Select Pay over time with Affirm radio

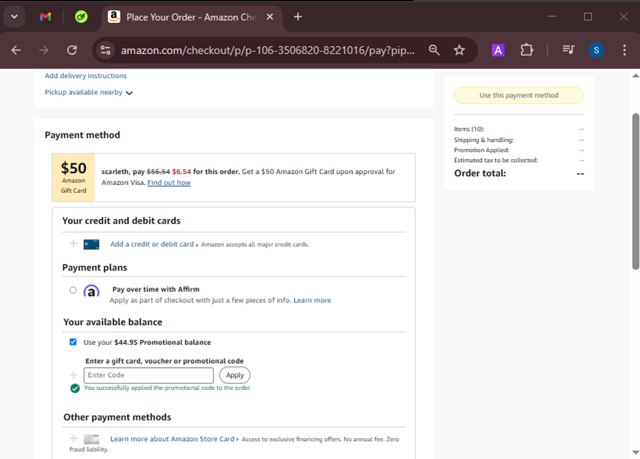(x=73, y=290)
